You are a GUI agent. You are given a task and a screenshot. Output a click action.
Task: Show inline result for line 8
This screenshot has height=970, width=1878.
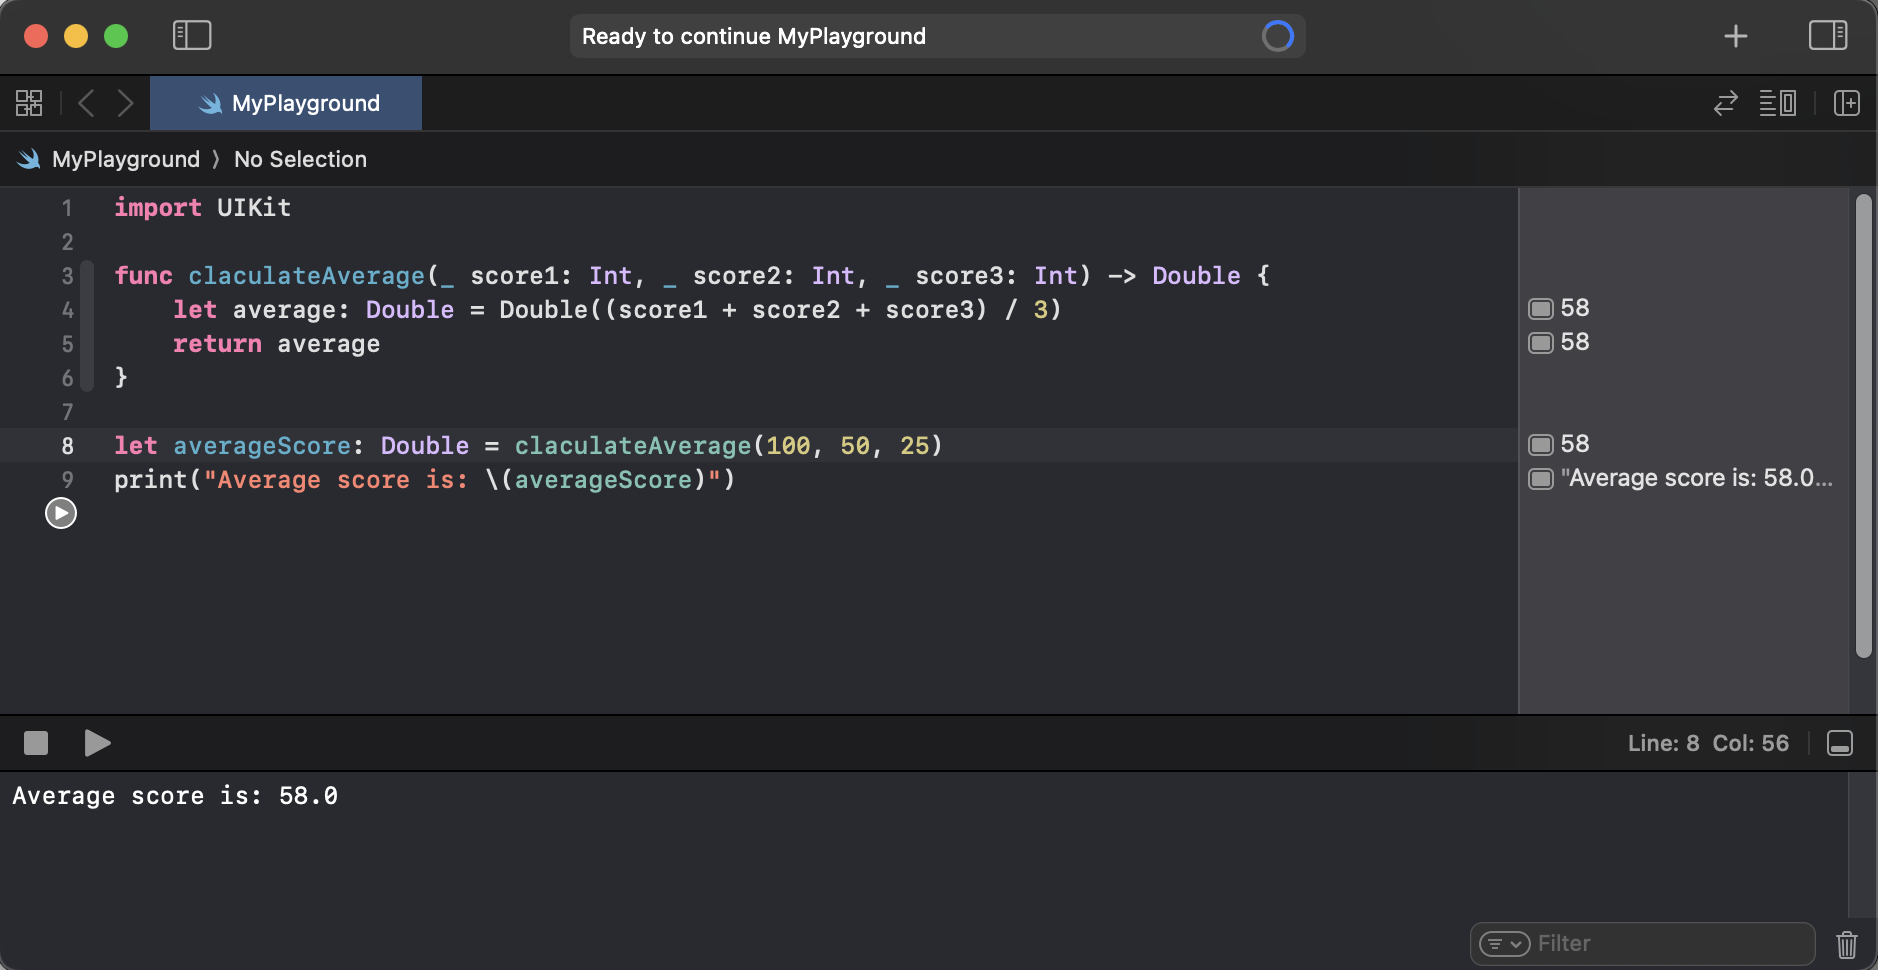point(1541,444)
